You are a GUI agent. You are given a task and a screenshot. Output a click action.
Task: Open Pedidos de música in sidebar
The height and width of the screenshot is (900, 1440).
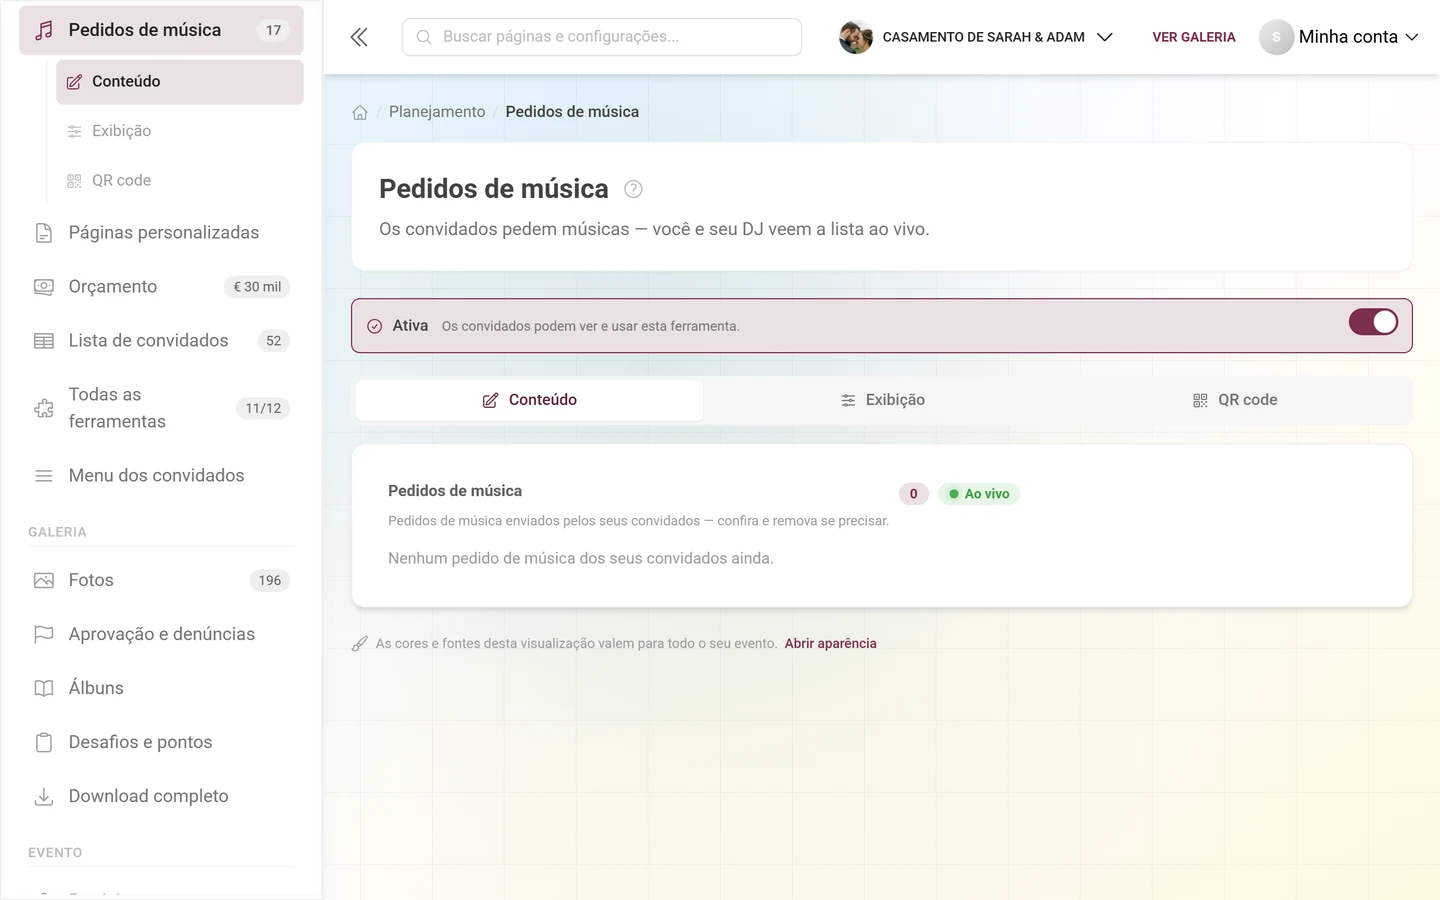tap(161, 30)
